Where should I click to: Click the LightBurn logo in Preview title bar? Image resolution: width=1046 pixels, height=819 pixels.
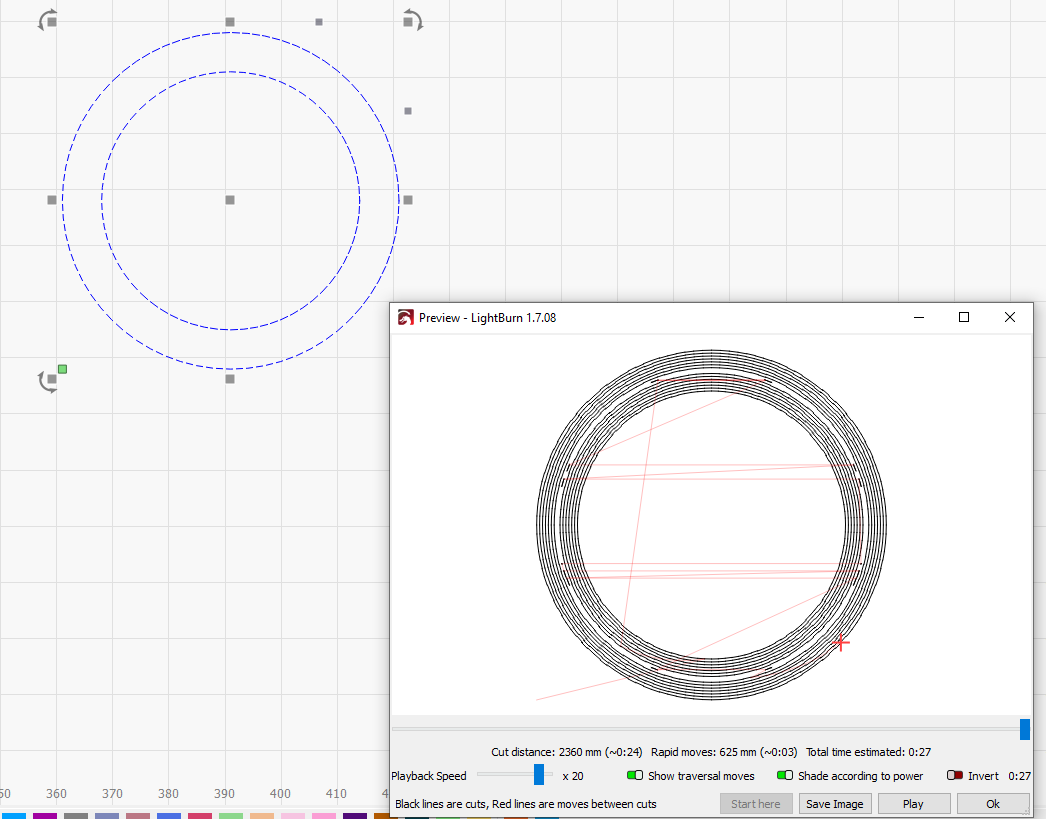(406, 317)
